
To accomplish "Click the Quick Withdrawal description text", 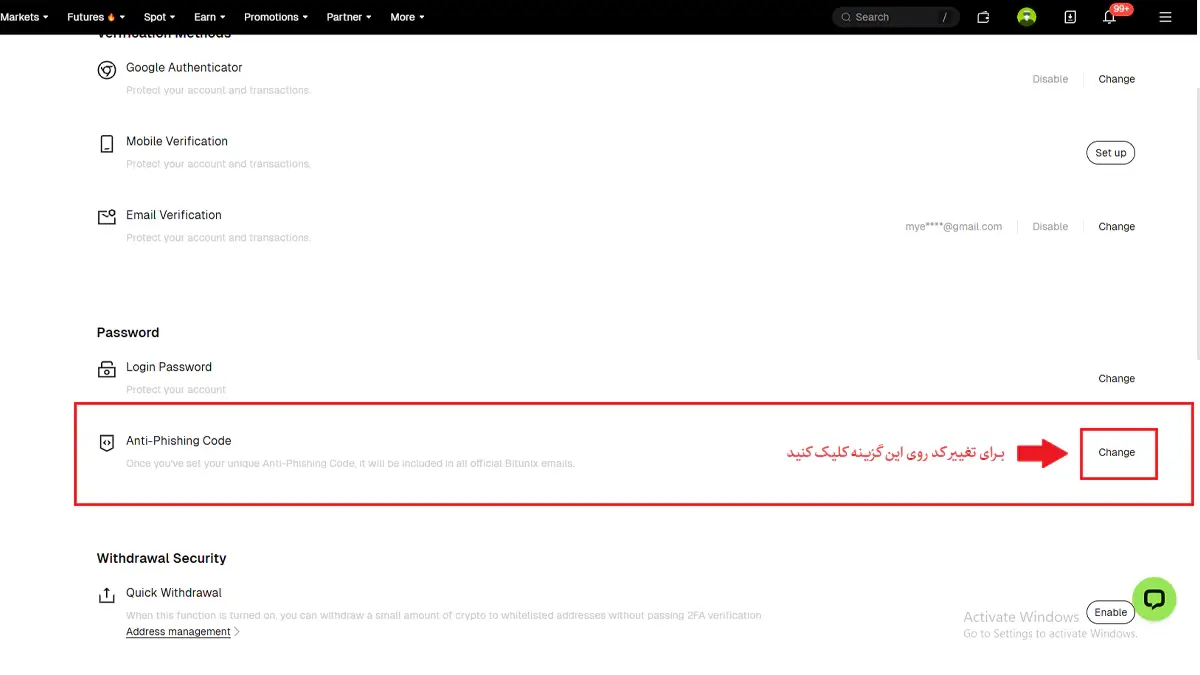I will point(444,616).
